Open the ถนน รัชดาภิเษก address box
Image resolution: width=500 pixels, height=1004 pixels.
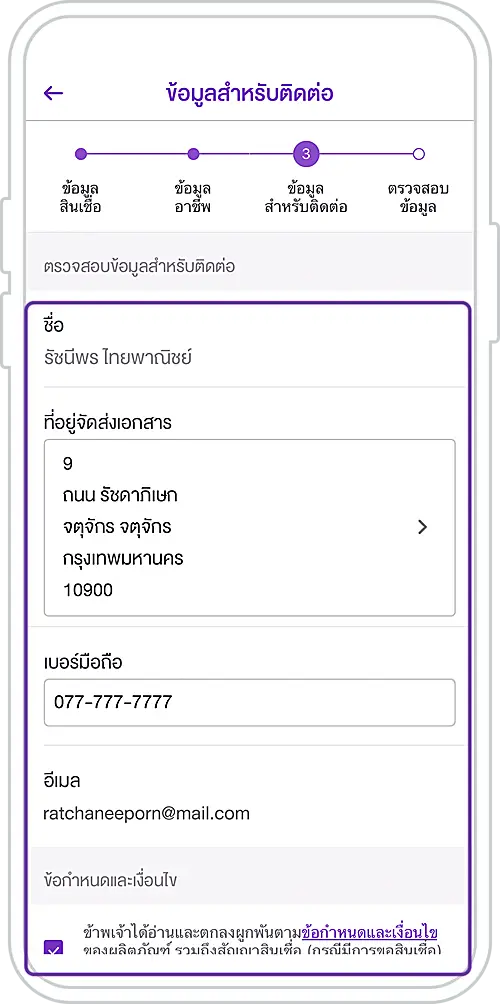[x=250, y=528]
